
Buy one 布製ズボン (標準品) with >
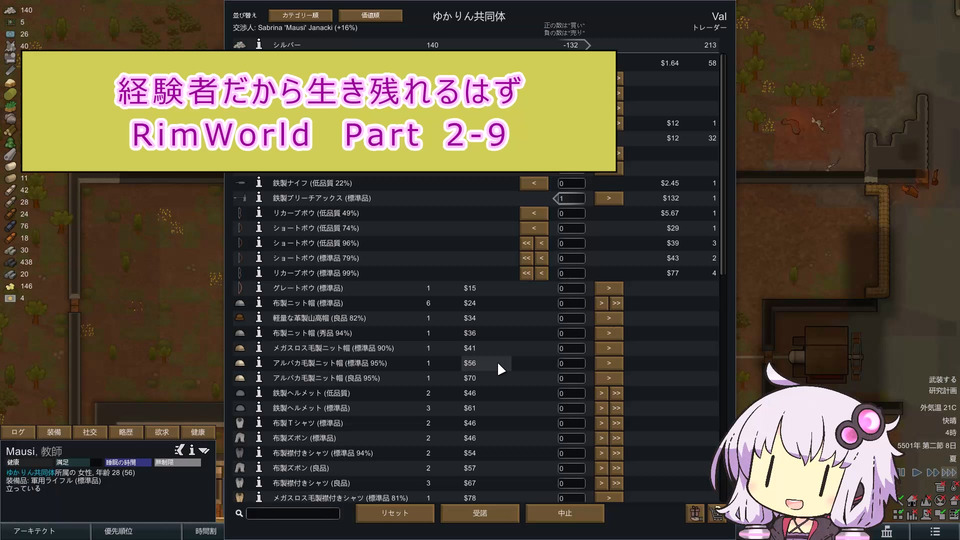[601, 438]
